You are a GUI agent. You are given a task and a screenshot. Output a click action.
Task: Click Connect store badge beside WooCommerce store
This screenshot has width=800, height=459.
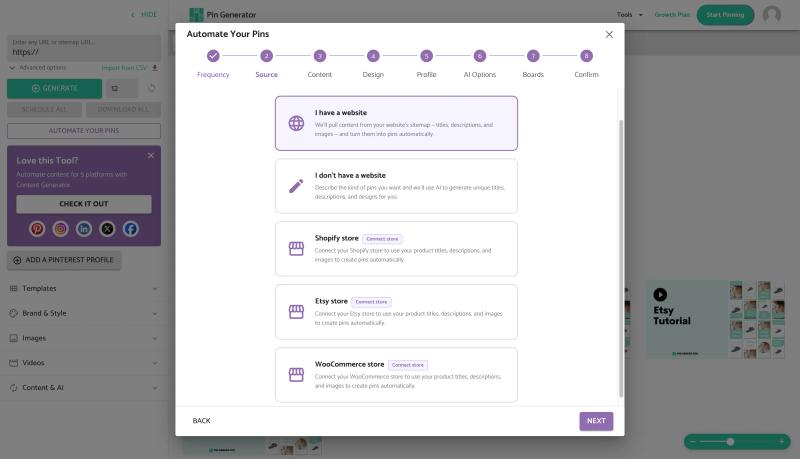tap(408, 365)
